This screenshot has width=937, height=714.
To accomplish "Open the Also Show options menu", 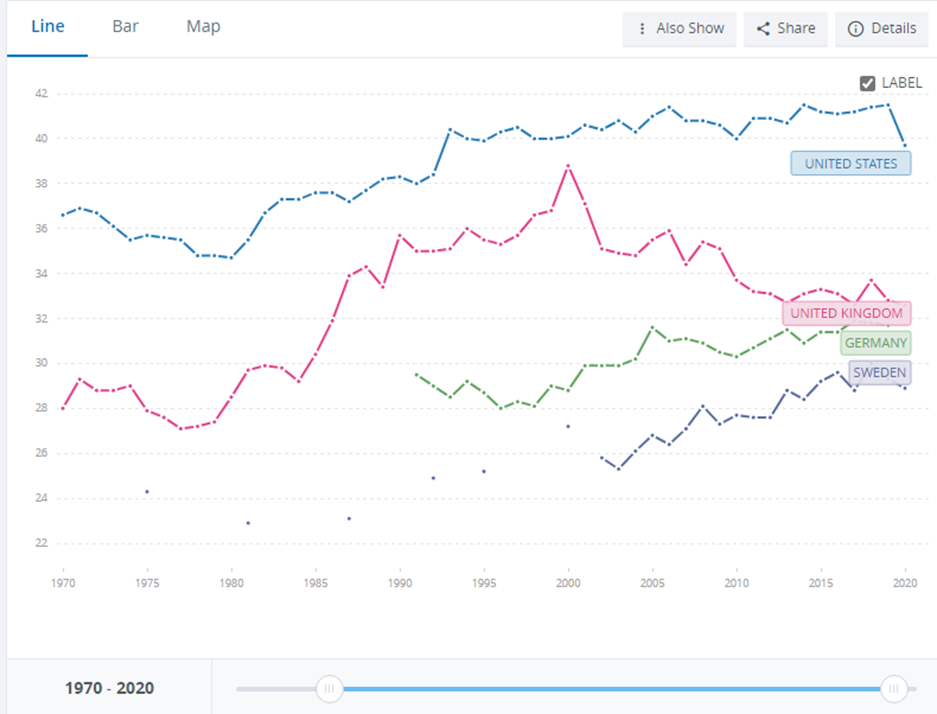I will [x=680, y=29].
